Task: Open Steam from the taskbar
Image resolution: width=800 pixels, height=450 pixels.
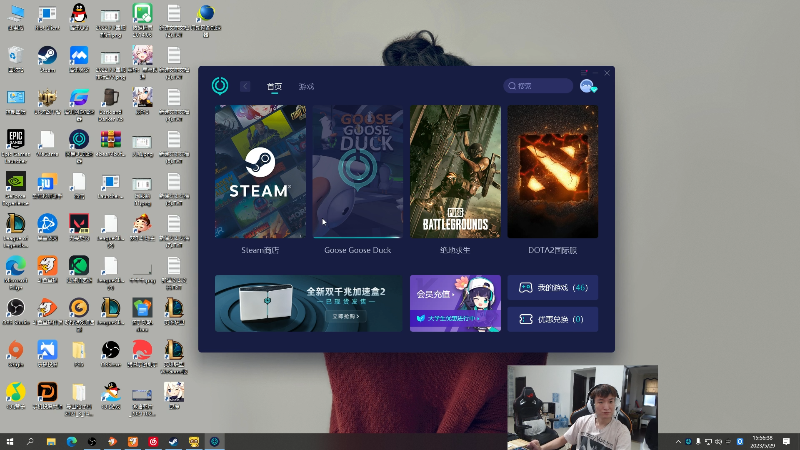Action: pos(173,442)
